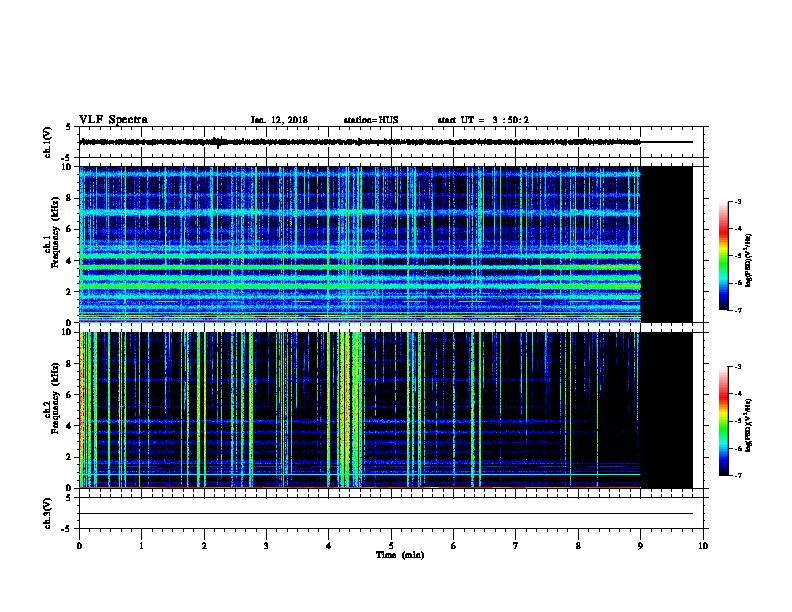Click tick label "10" on the Time axis

tap(703, 545)
